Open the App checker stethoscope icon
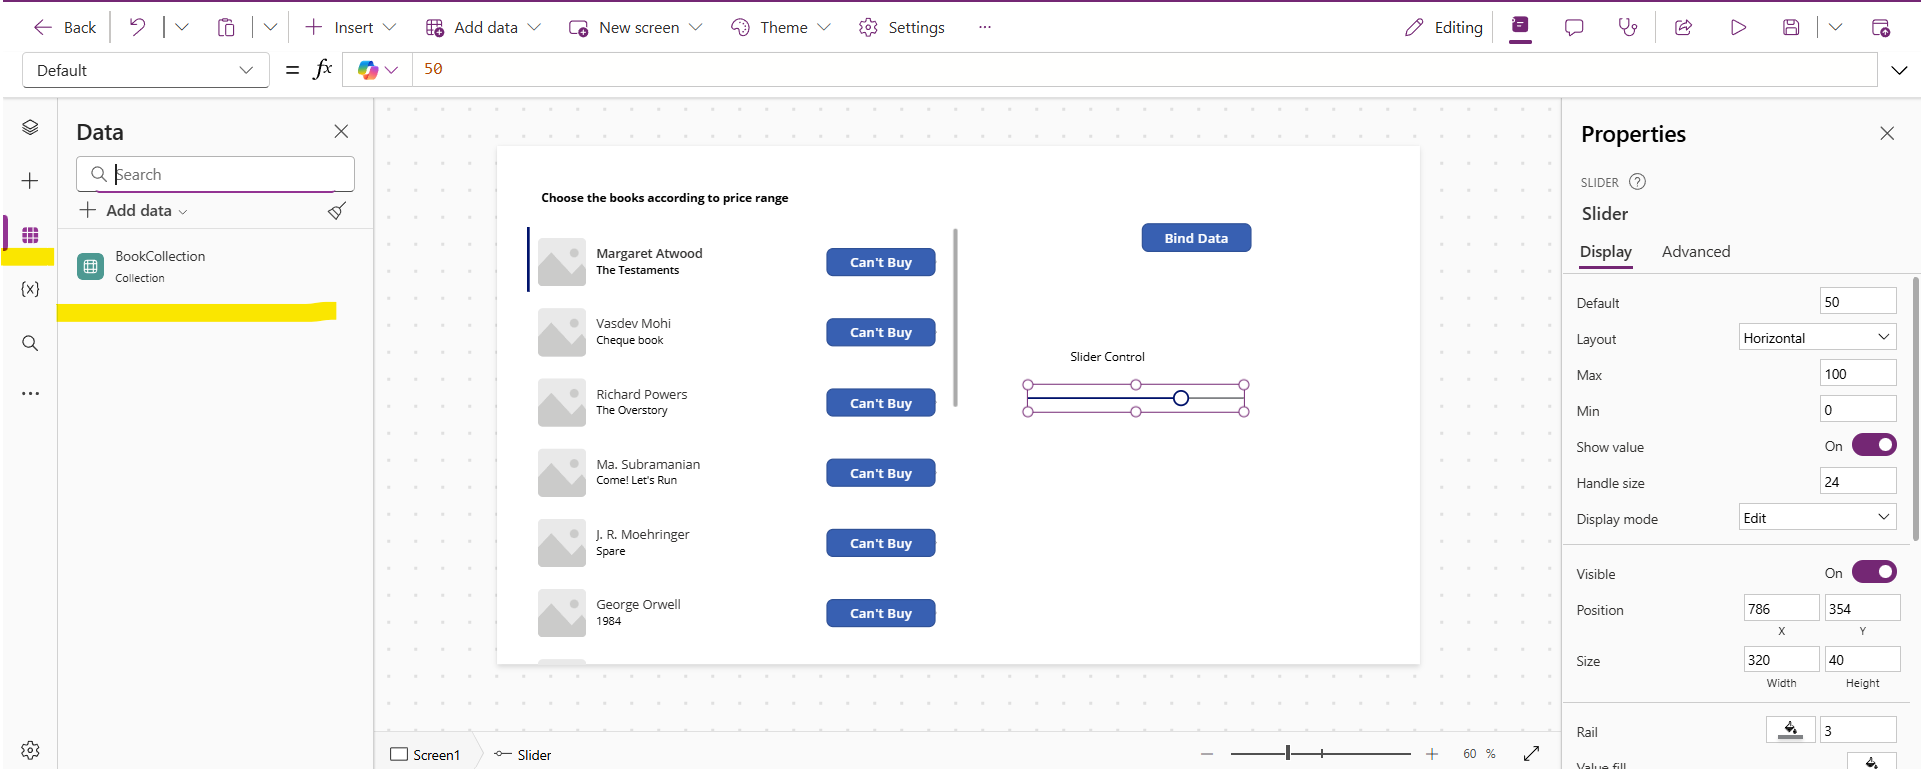The height and width of the screenshot is (769, 1921). [1628, 28]
